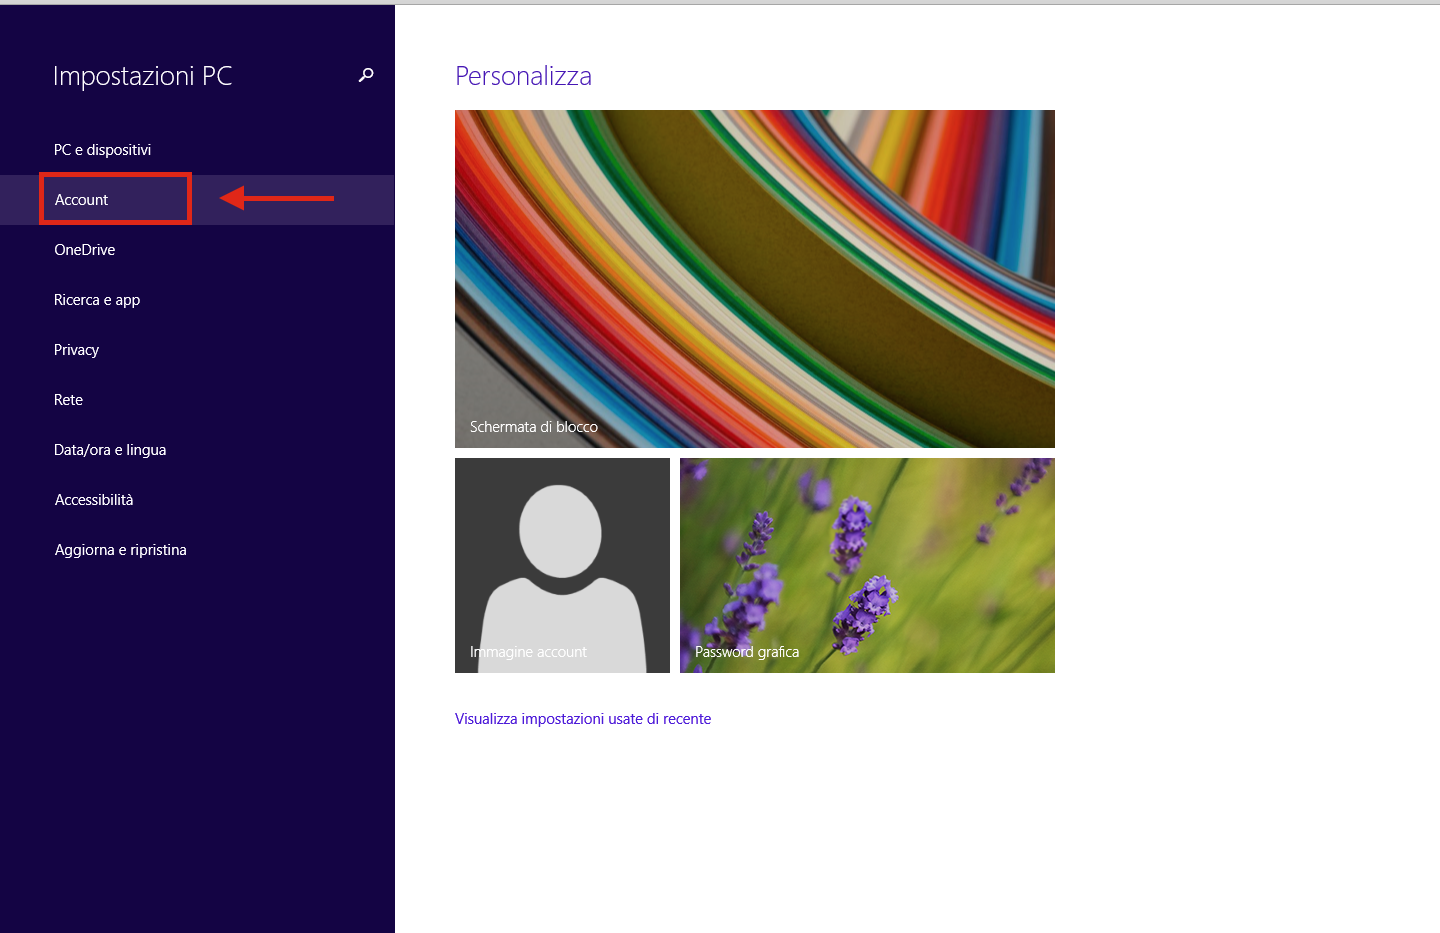Image resolution: width=1440 pixels, height=933 pixels.
Task: Click the Impostazioni PC title
Action: pos(142,76)
